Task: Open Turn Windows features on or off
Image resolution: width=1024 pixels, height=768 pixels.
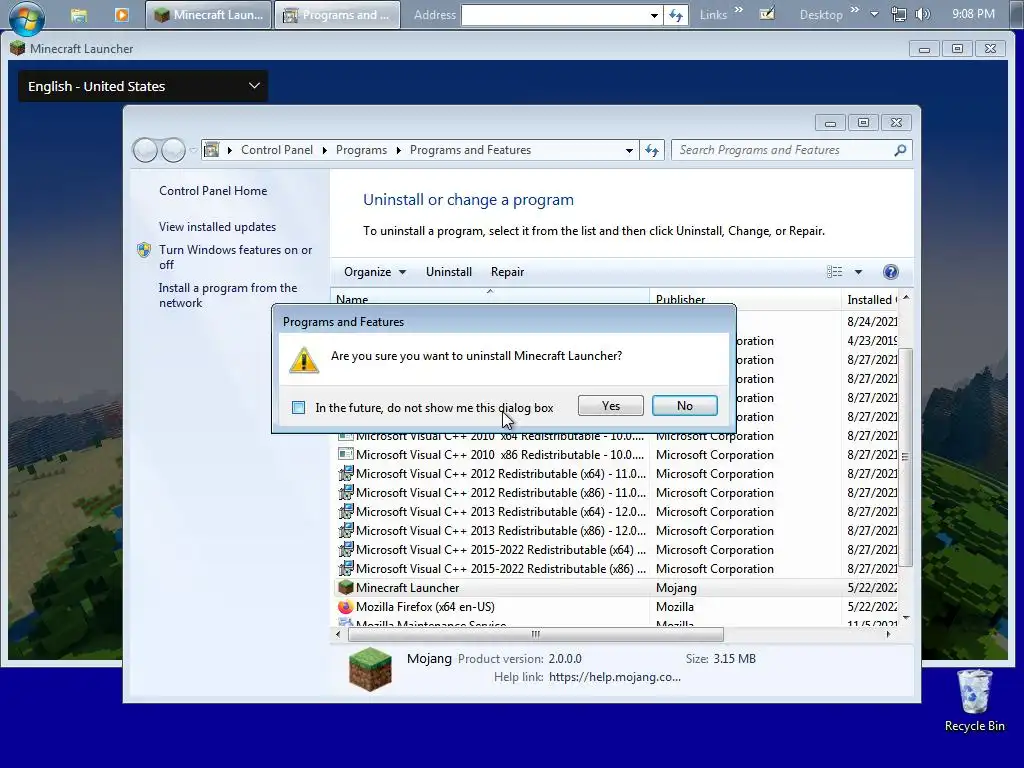Action: click(x=236, y=257)
